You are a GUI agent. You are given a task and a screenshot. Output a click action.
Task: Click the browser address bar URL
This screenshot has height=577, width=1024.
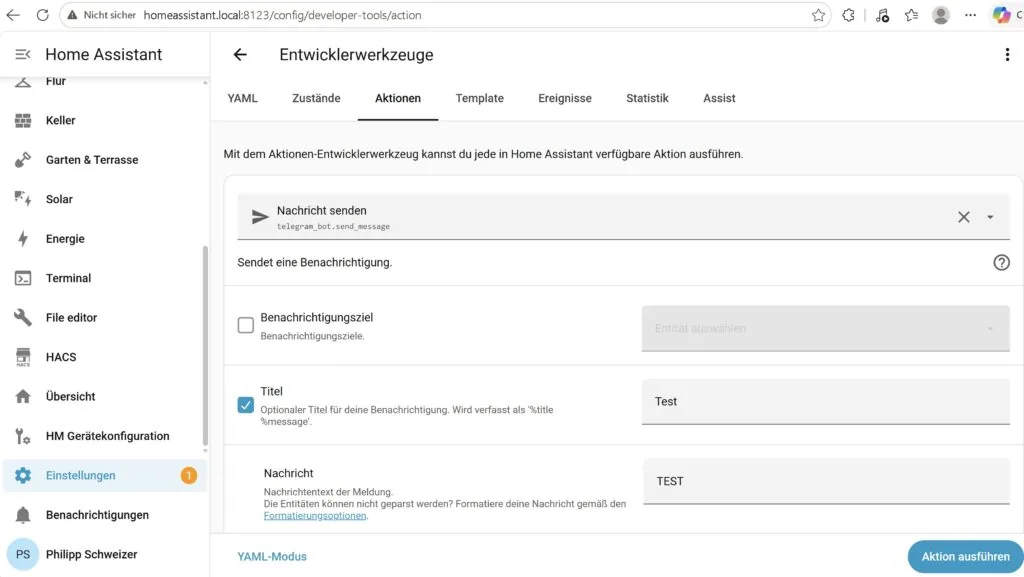point(282,15)
